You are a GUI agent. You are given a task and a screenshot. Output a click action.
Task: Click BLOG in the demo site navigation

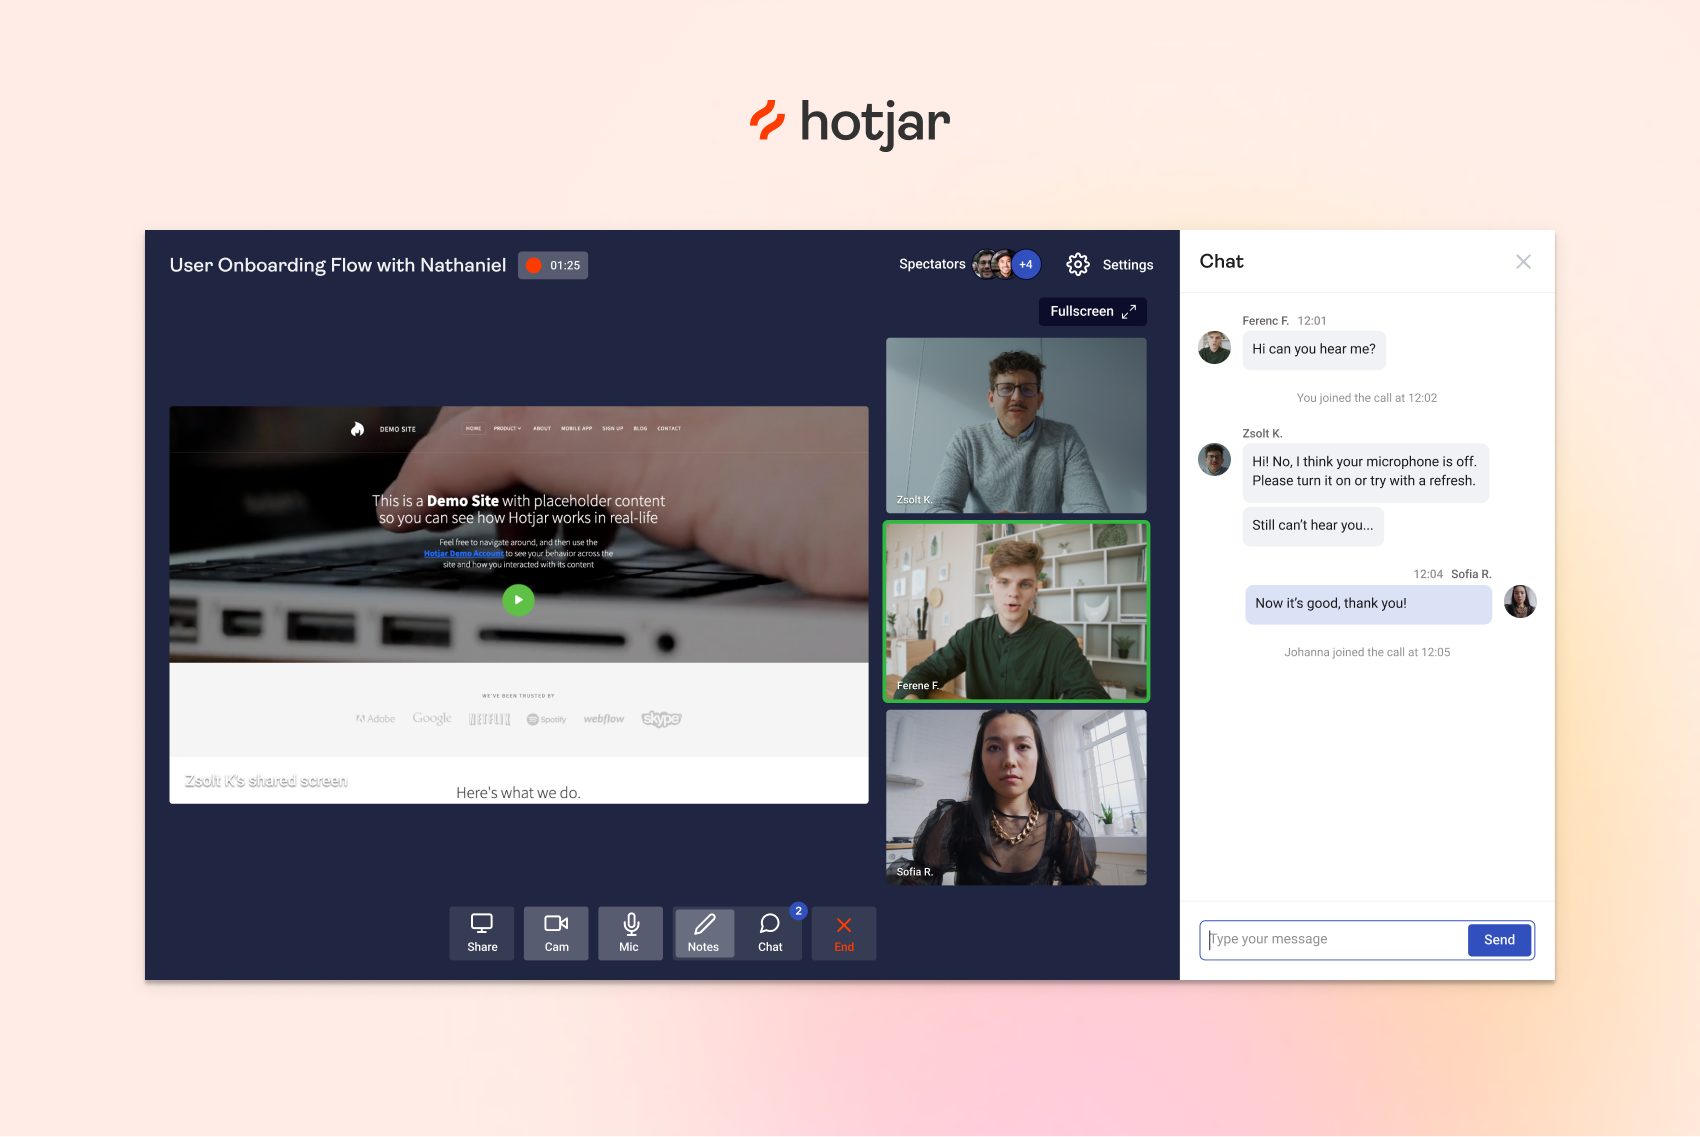(640, 428)
